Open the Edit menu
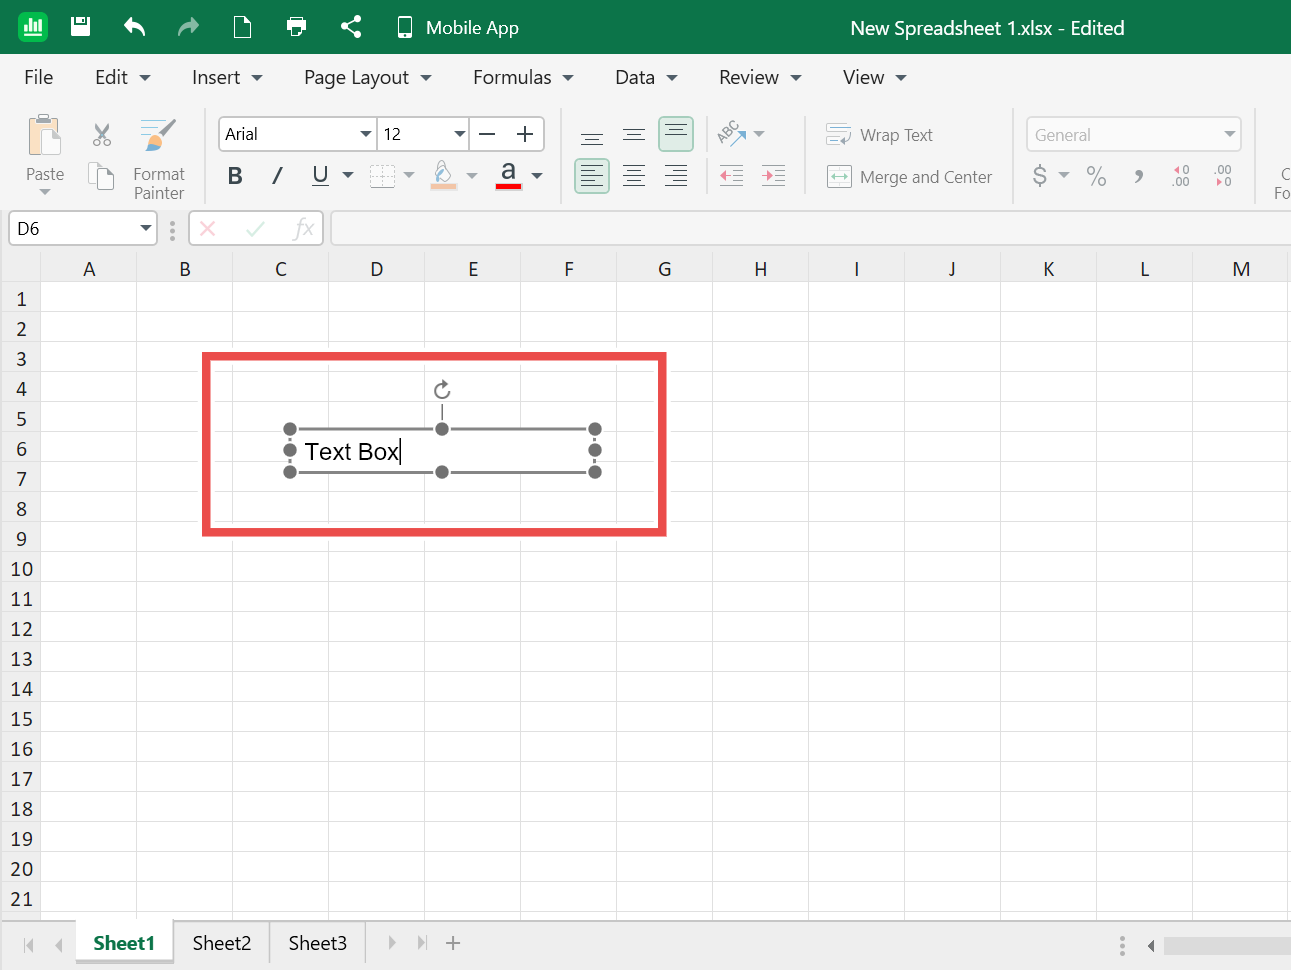The image size is (1291, 970). pyautogui.click(x=122, y=77)
